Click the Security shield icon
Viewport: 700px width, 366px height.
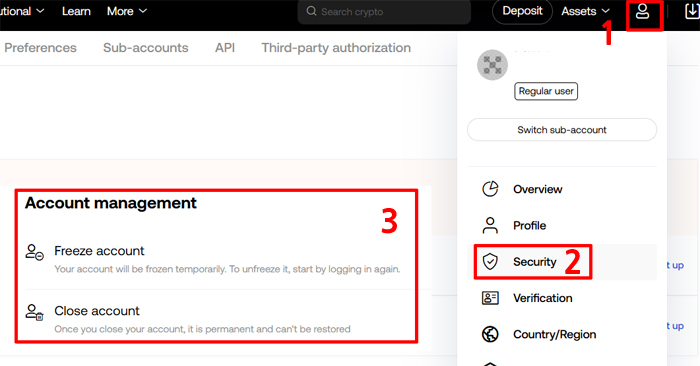490,262
